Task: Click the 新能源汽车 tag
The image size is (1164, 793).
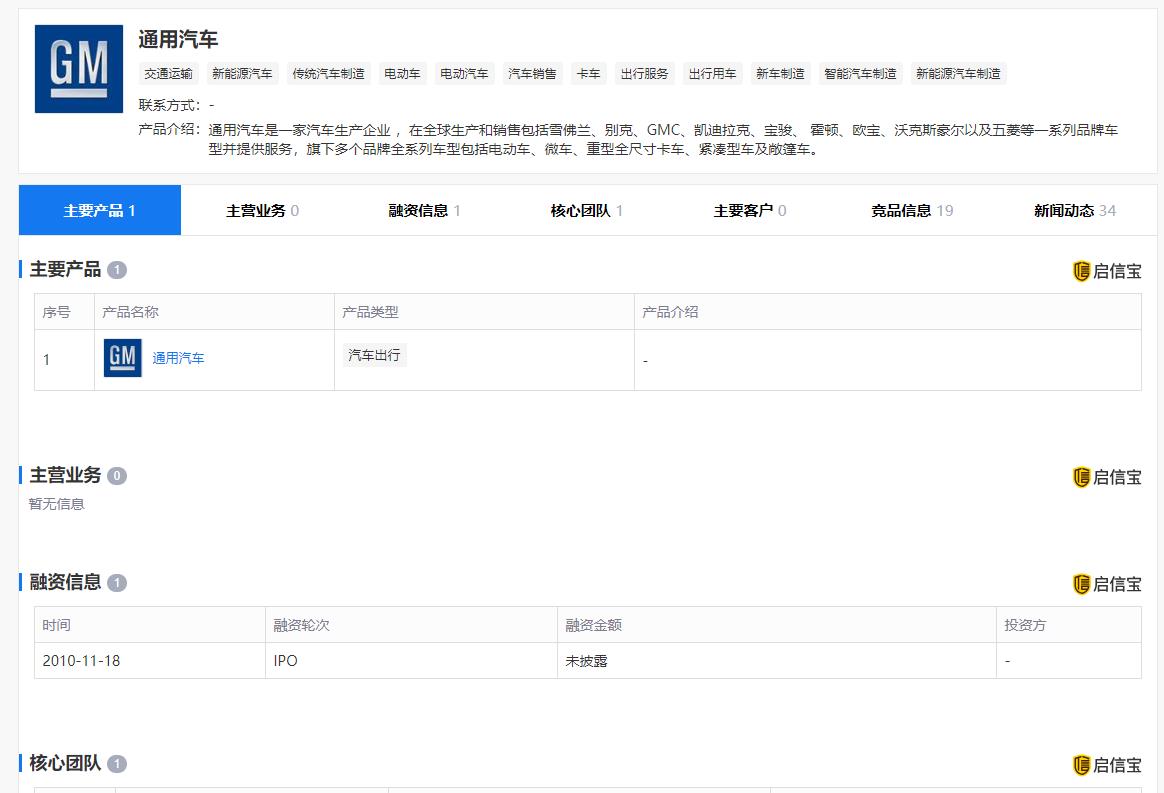Action: (242, 74)
